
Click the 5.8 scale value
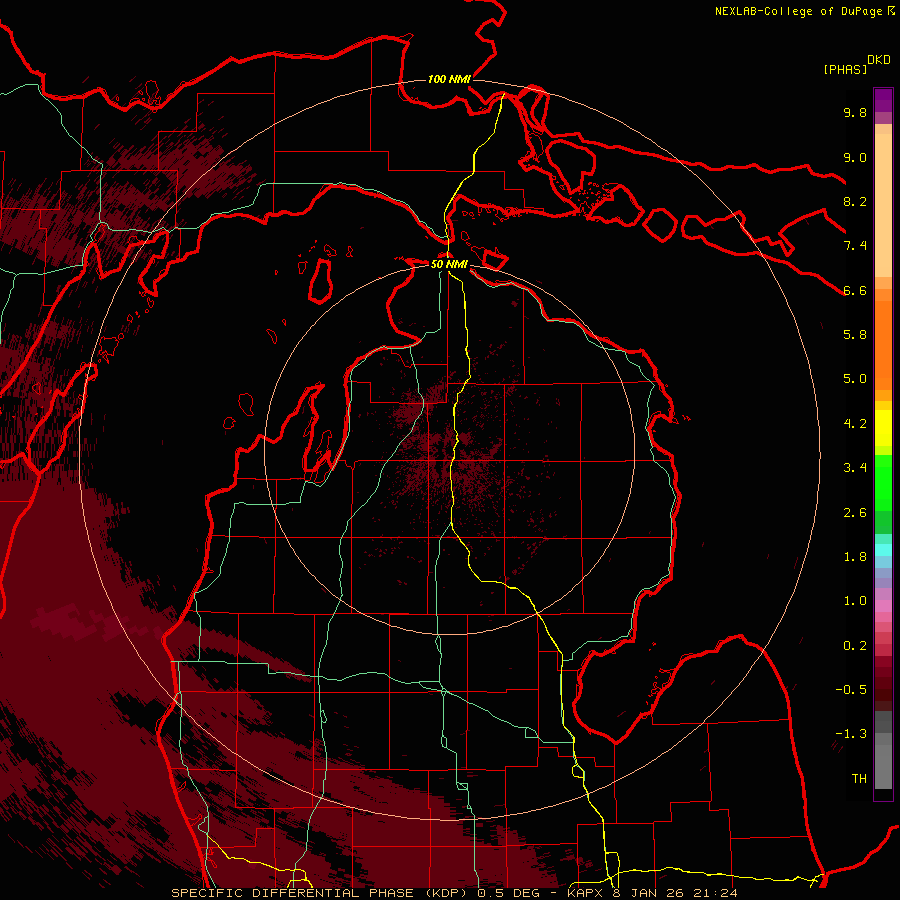point(855,335)
